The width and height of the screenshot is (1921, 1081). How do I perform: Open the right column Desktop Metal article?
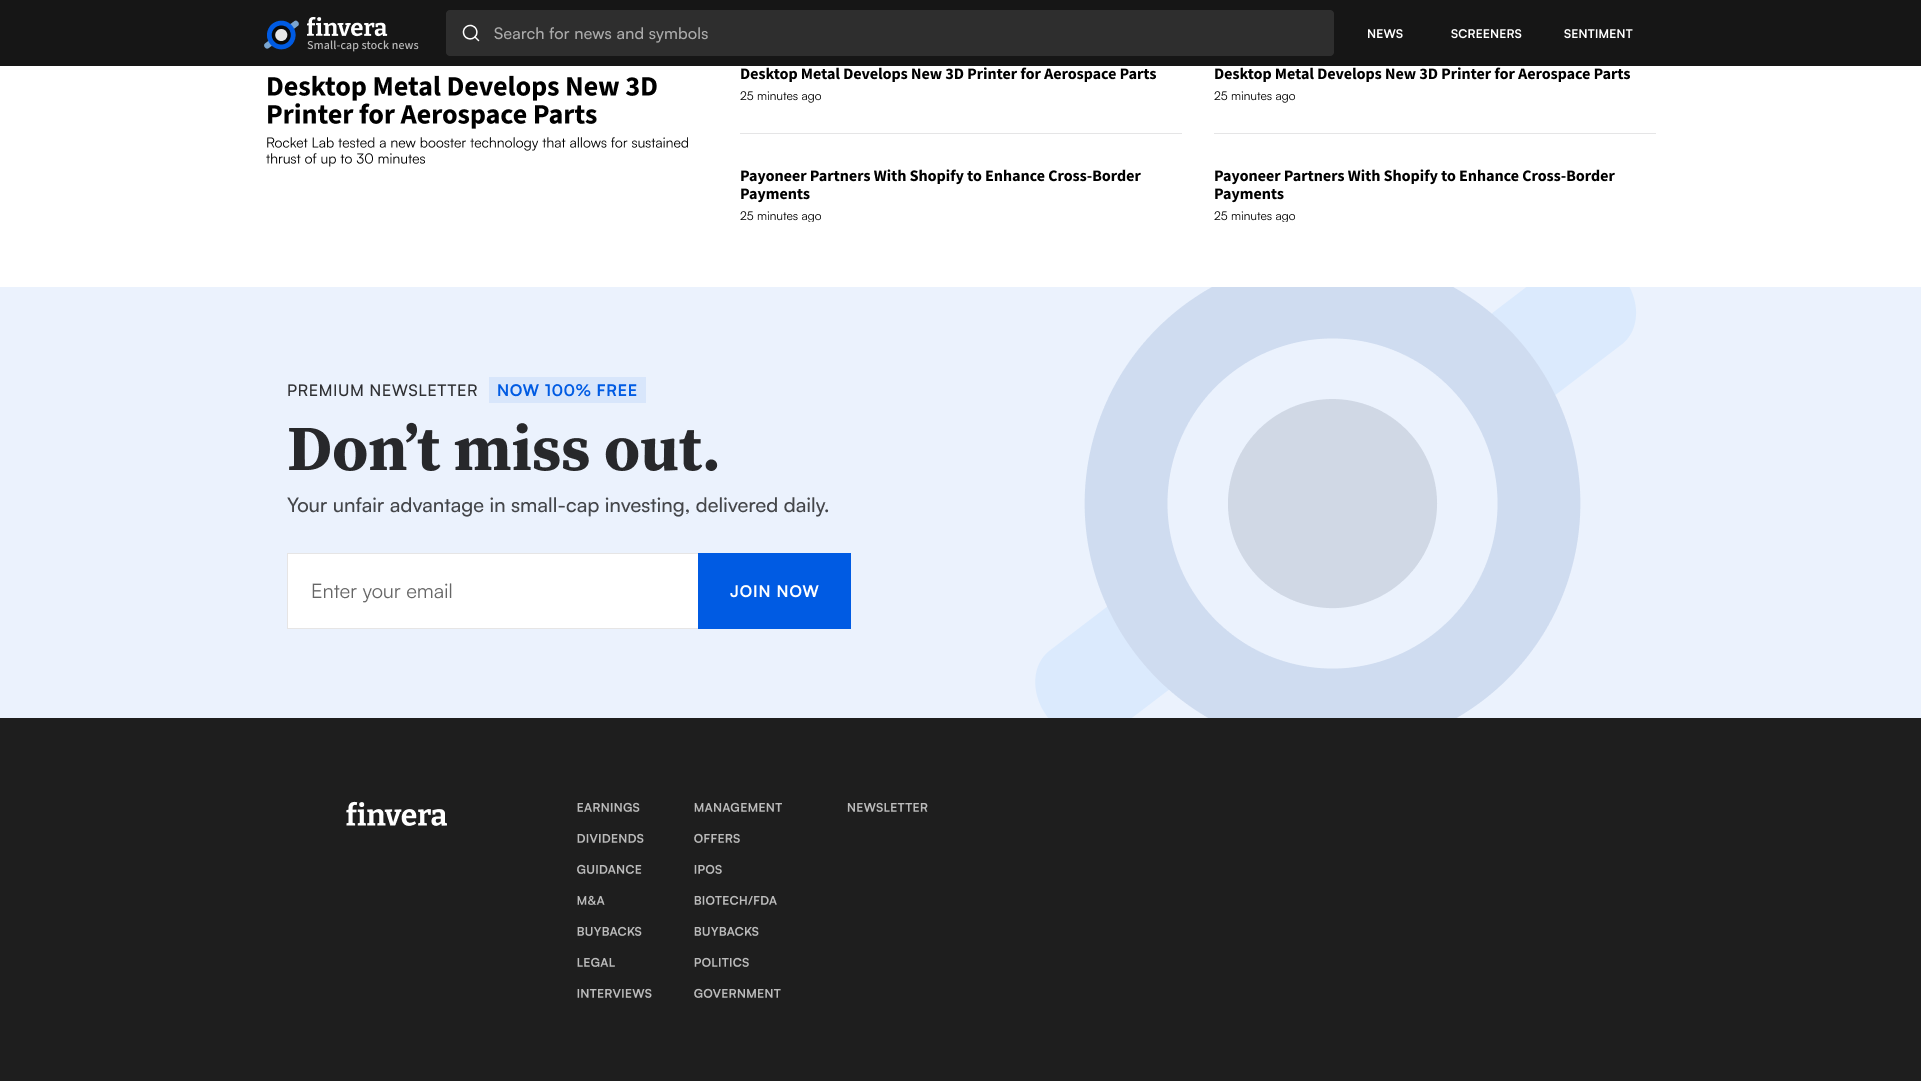[x=1421, y=74]
